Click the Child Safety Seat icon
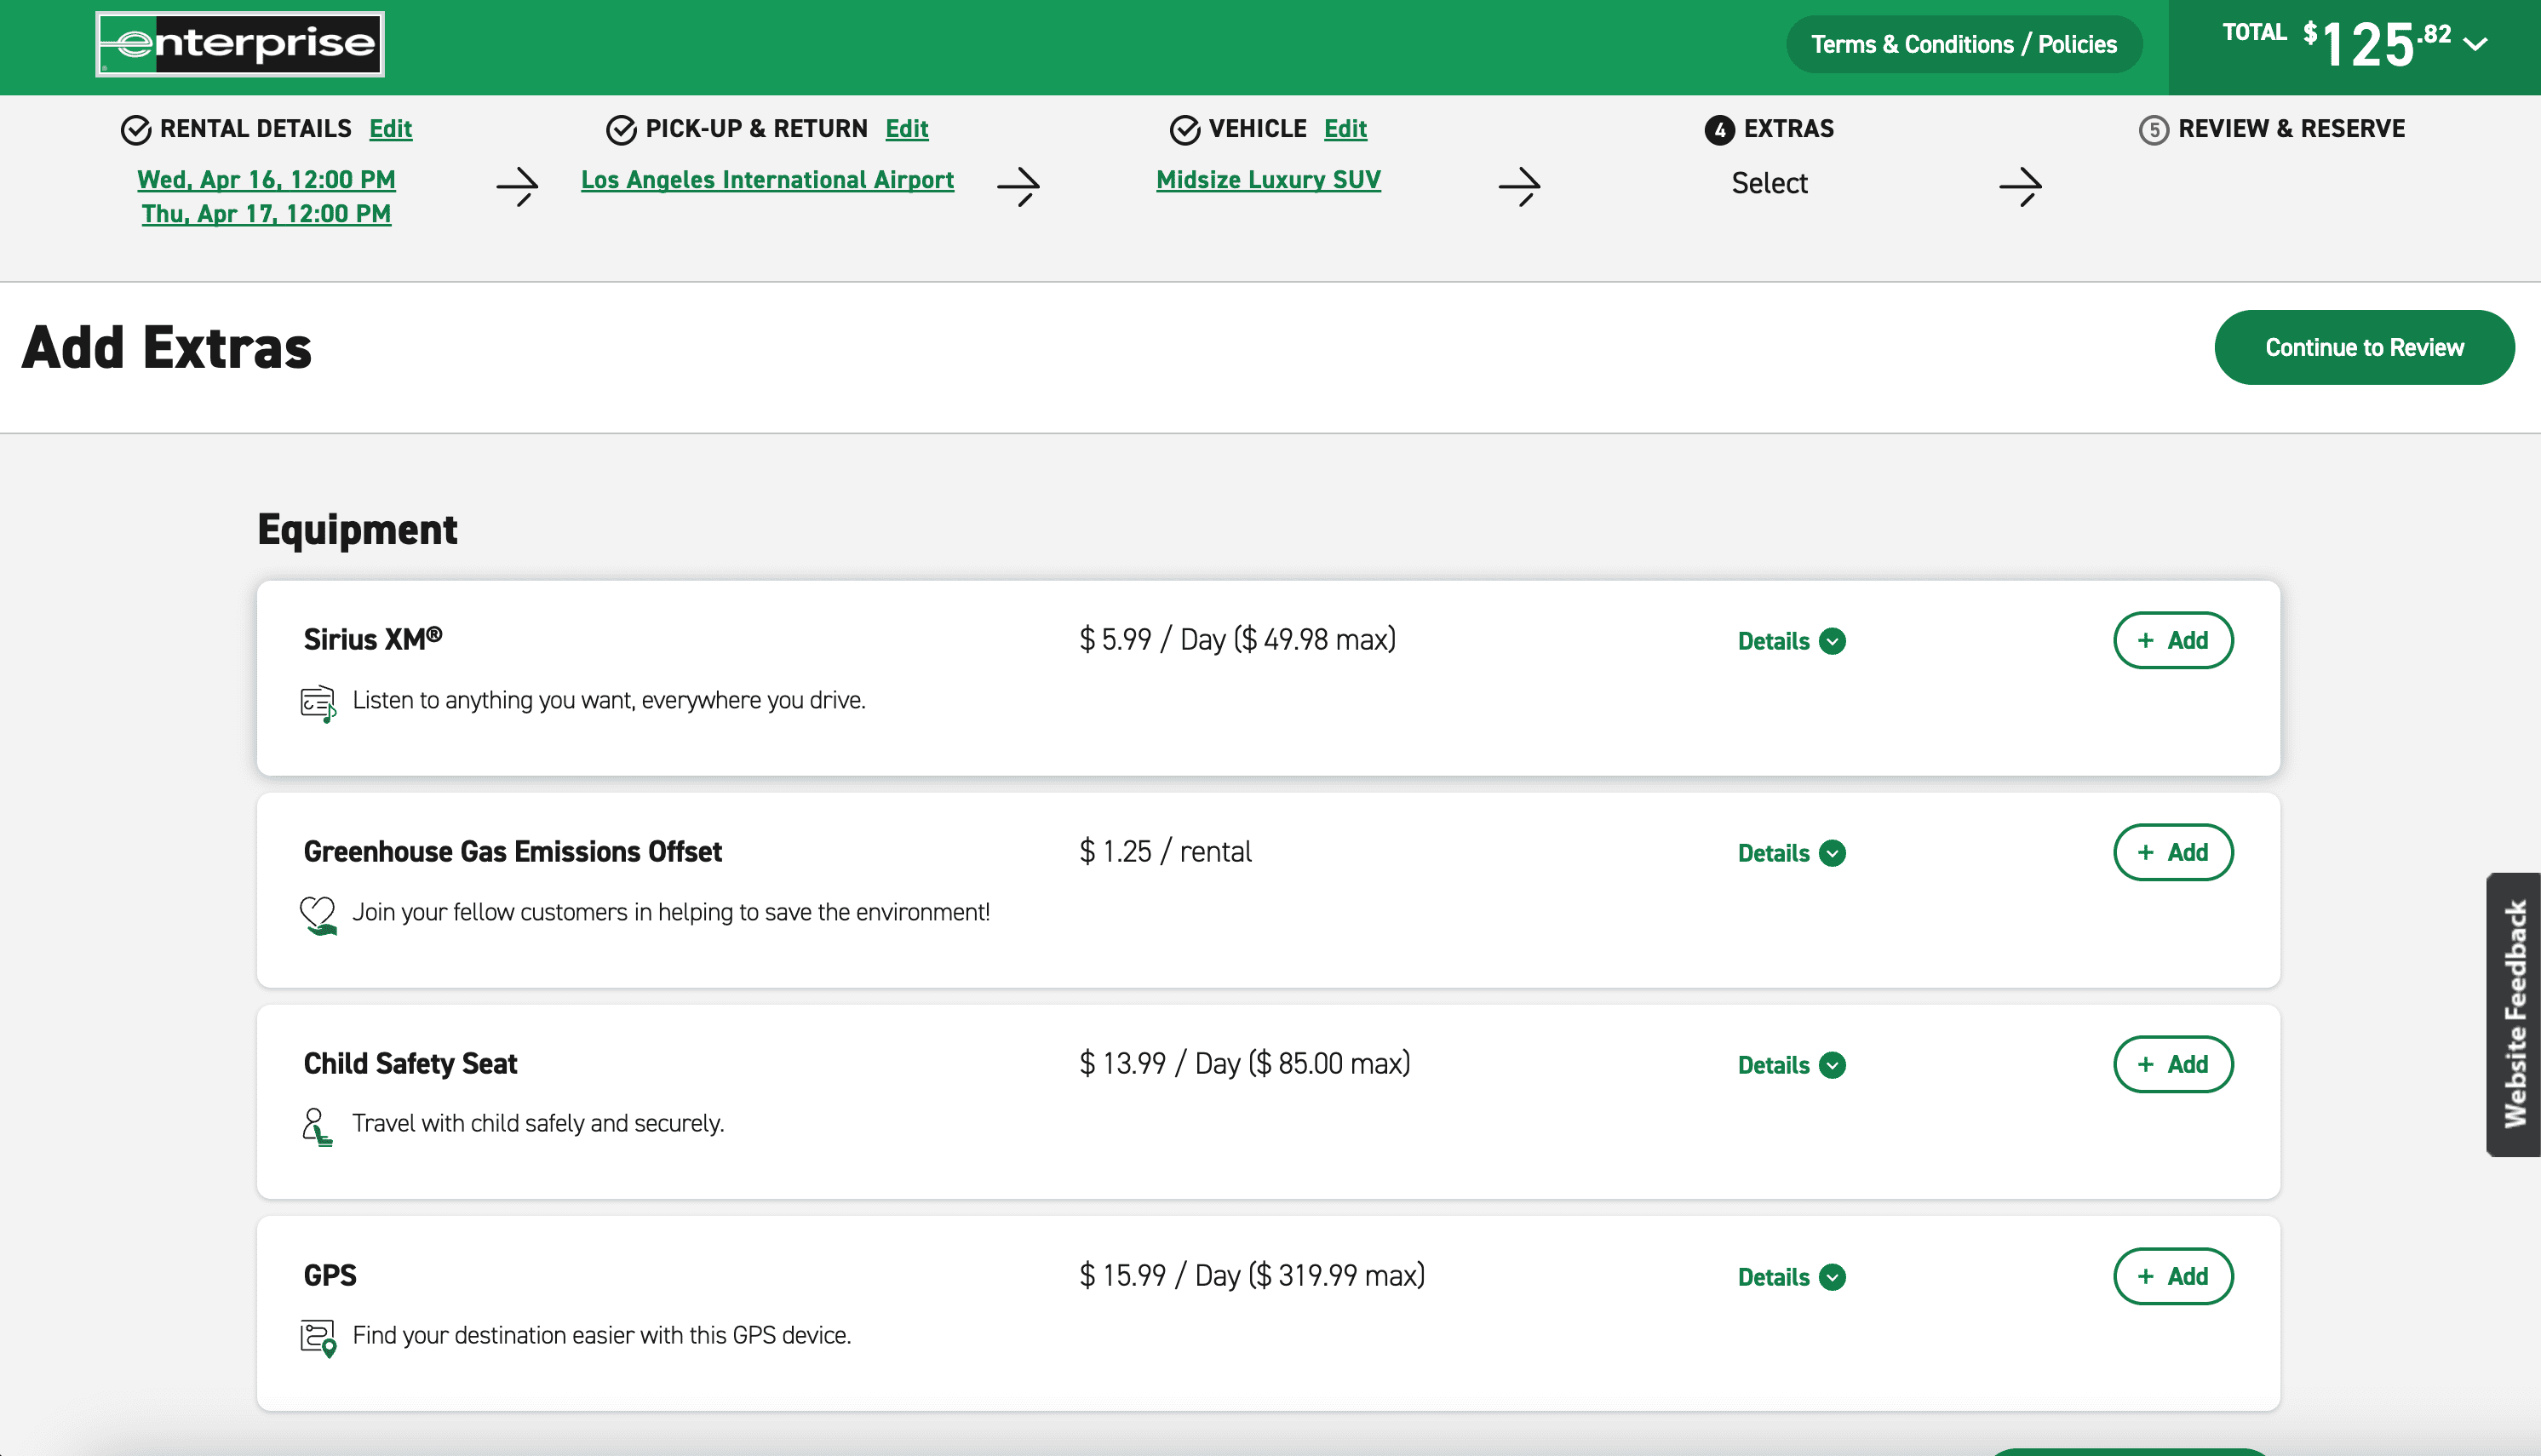 [316, 1126]
